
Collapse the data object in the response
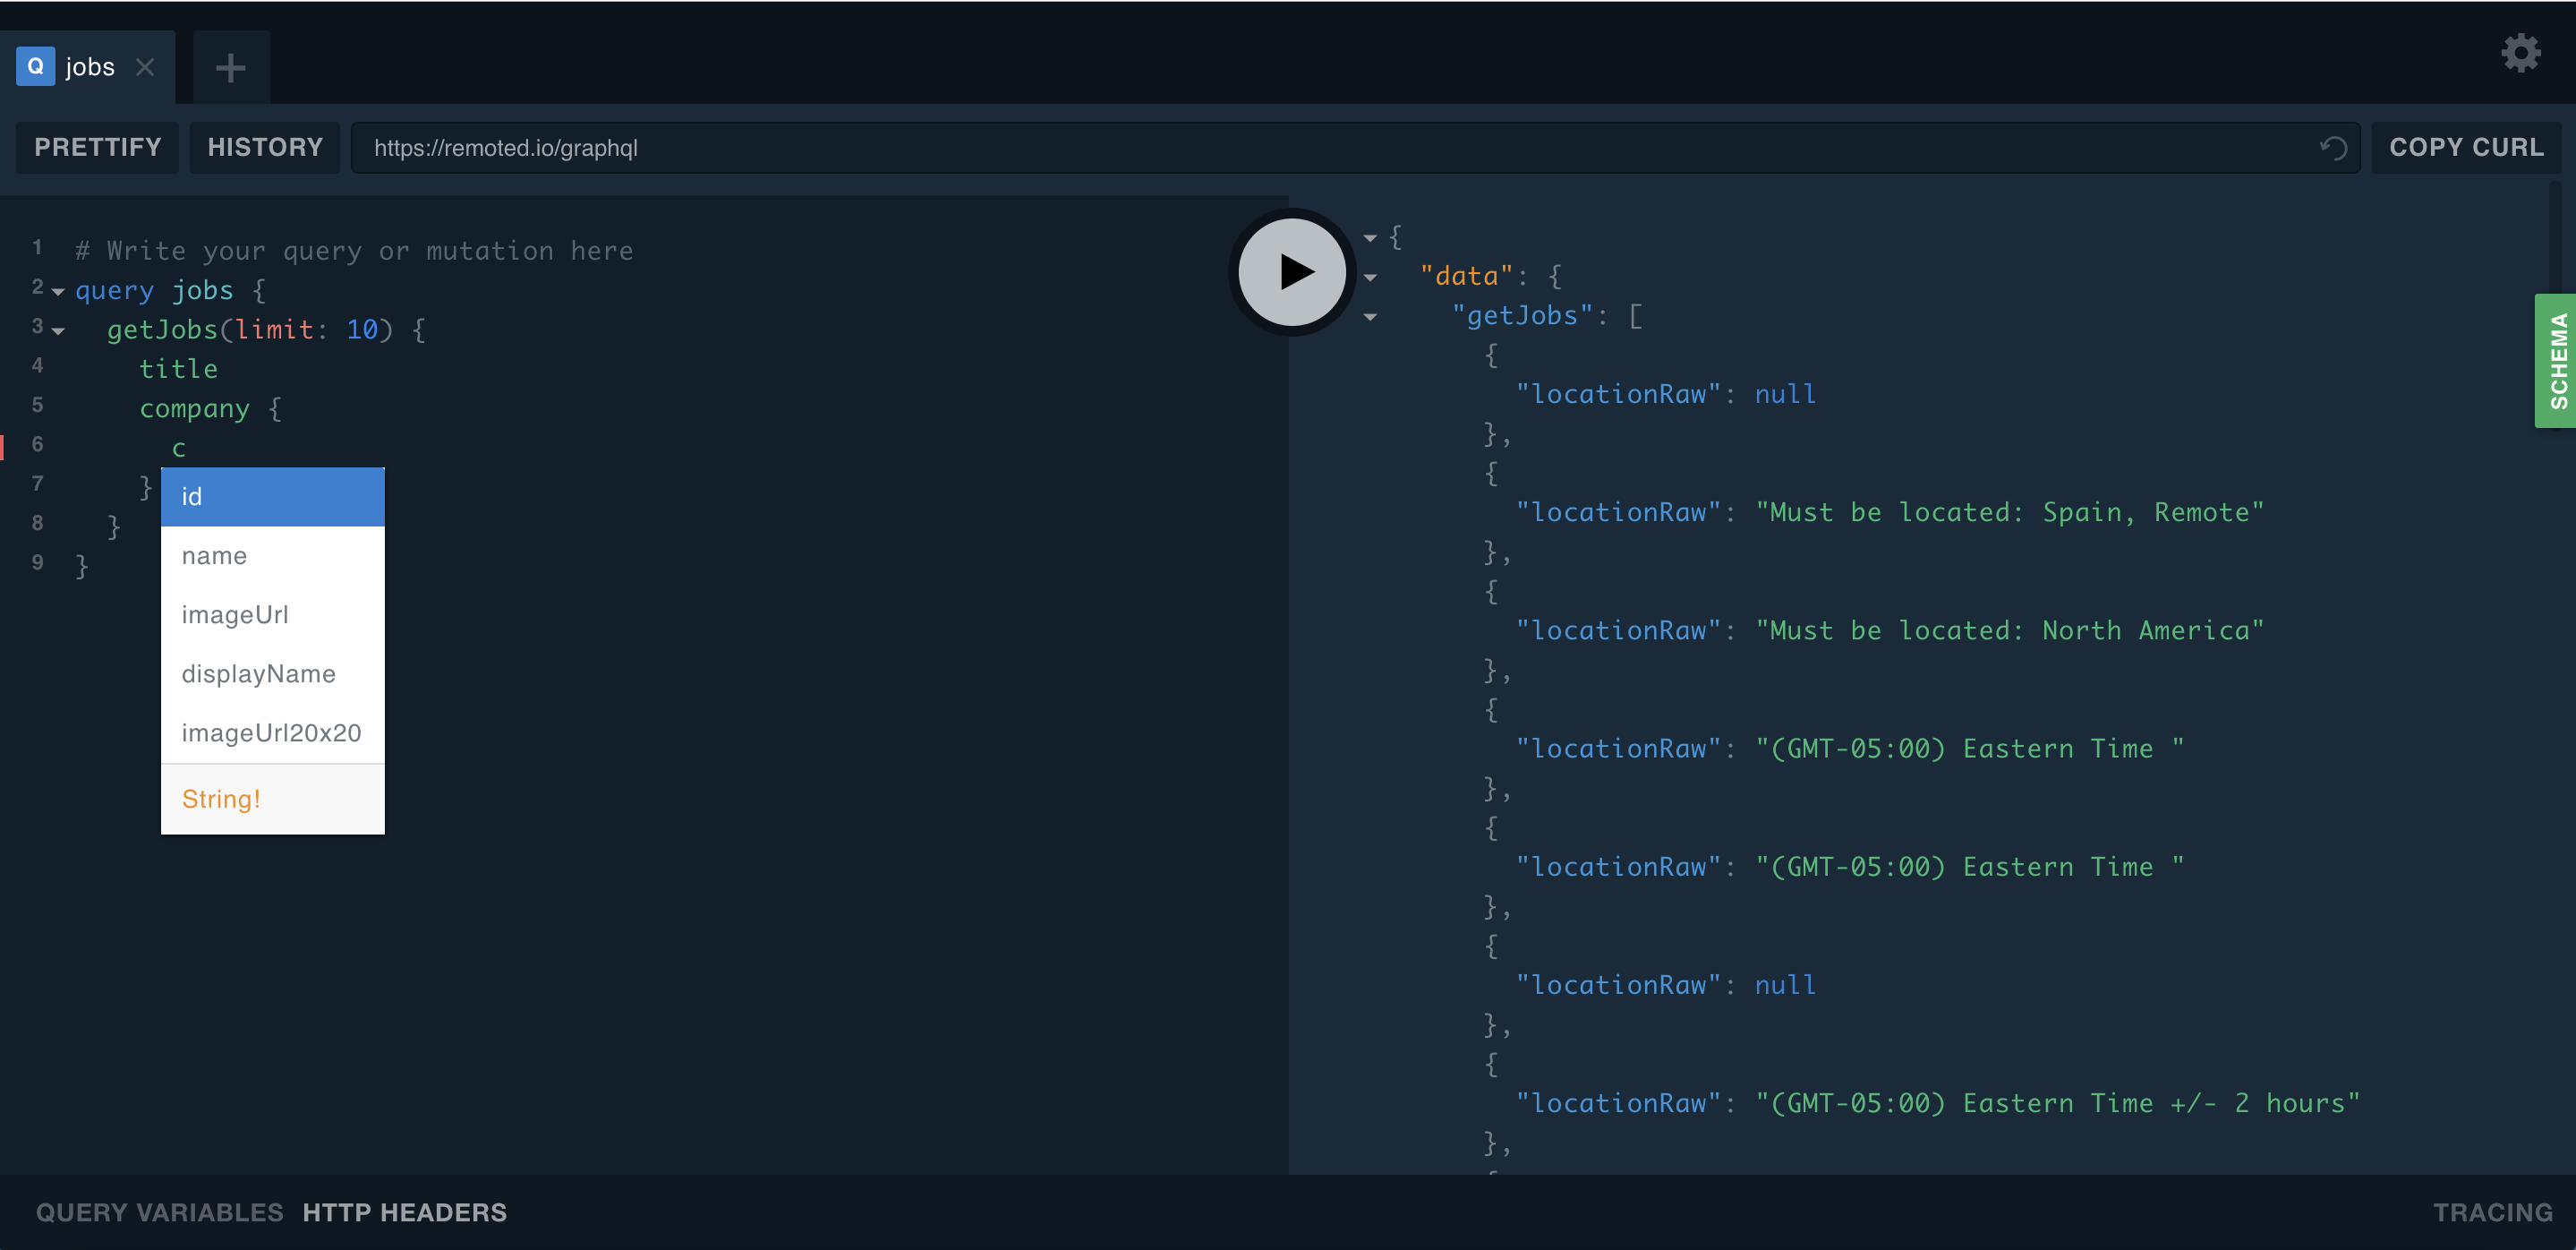pyautogui.click(x=1370, y=276)
